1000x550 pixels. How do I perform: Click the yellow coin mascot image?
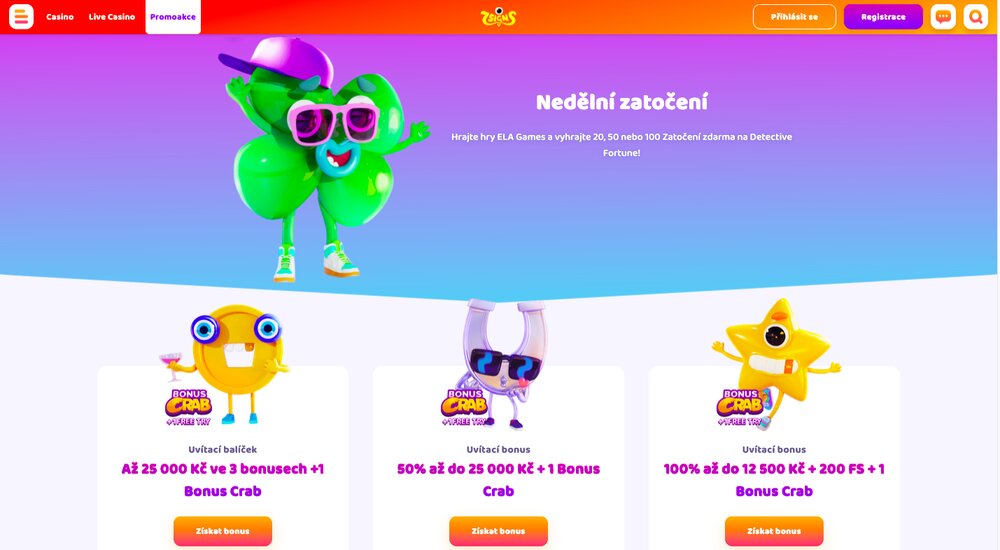228,364
